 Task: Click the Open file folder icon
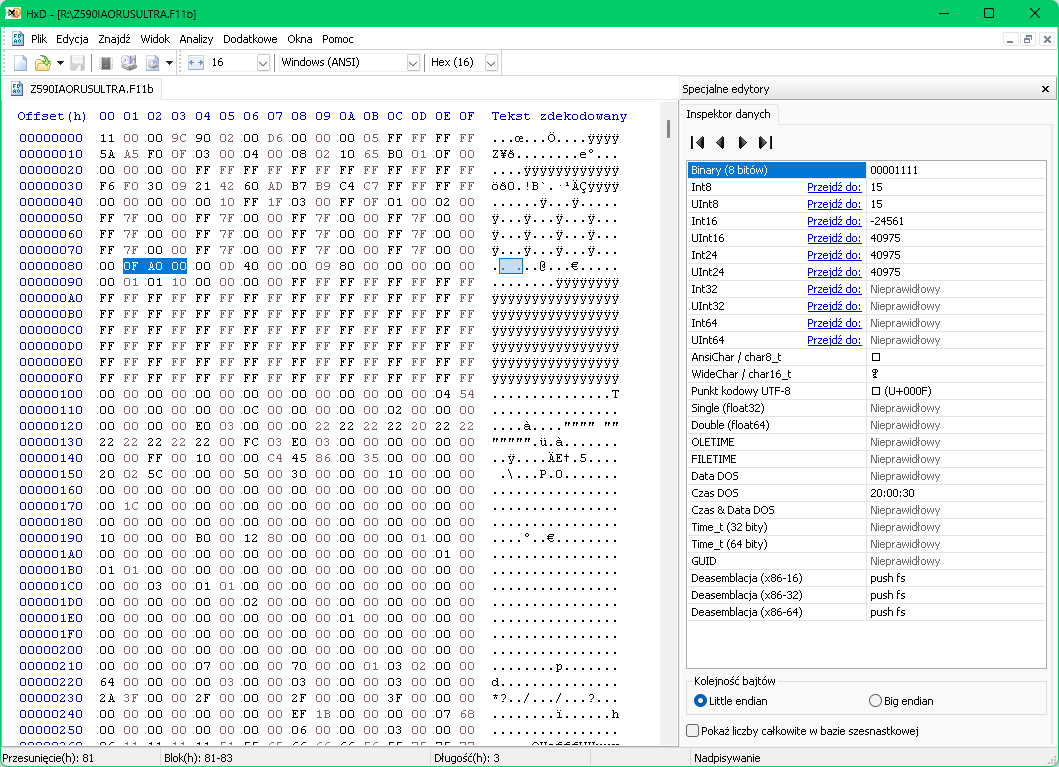(42, 63)
